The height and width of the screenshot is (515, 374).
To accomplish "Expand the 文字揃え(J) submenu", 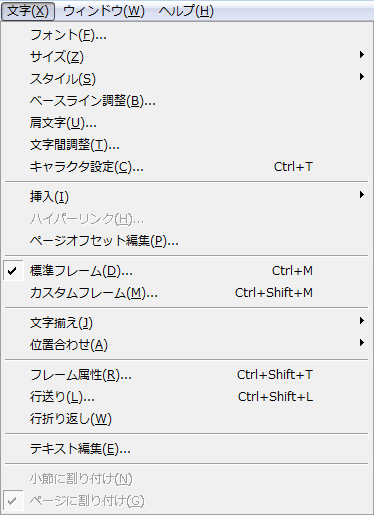I will 187,323.
